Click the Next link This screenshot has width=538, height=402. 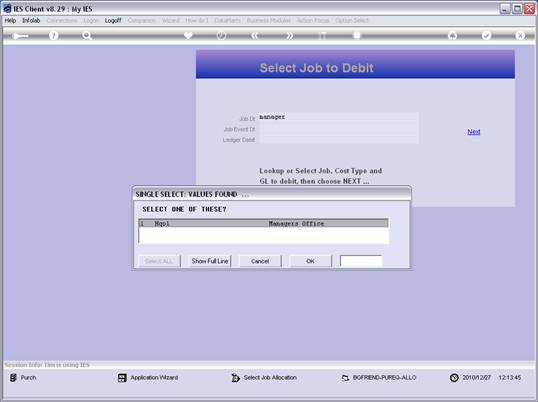point(473,132)
